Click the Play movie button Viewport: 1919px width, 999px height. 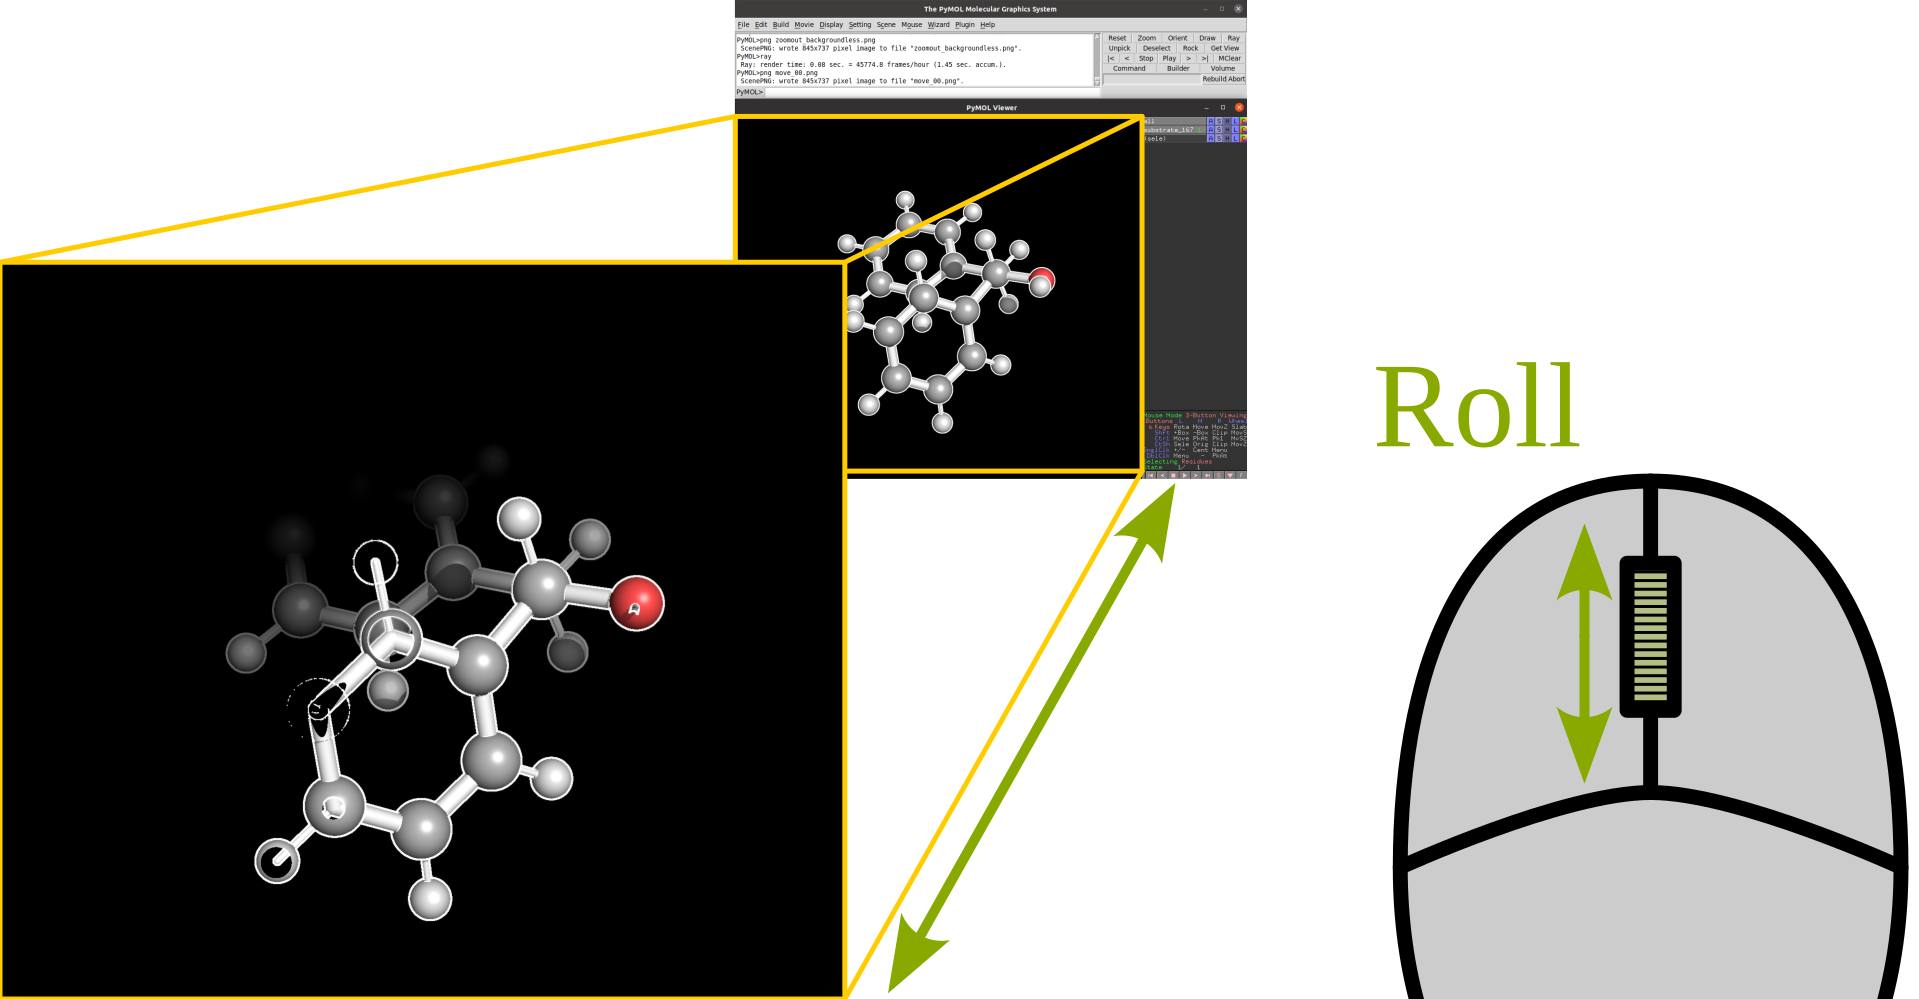point(1169,58)
